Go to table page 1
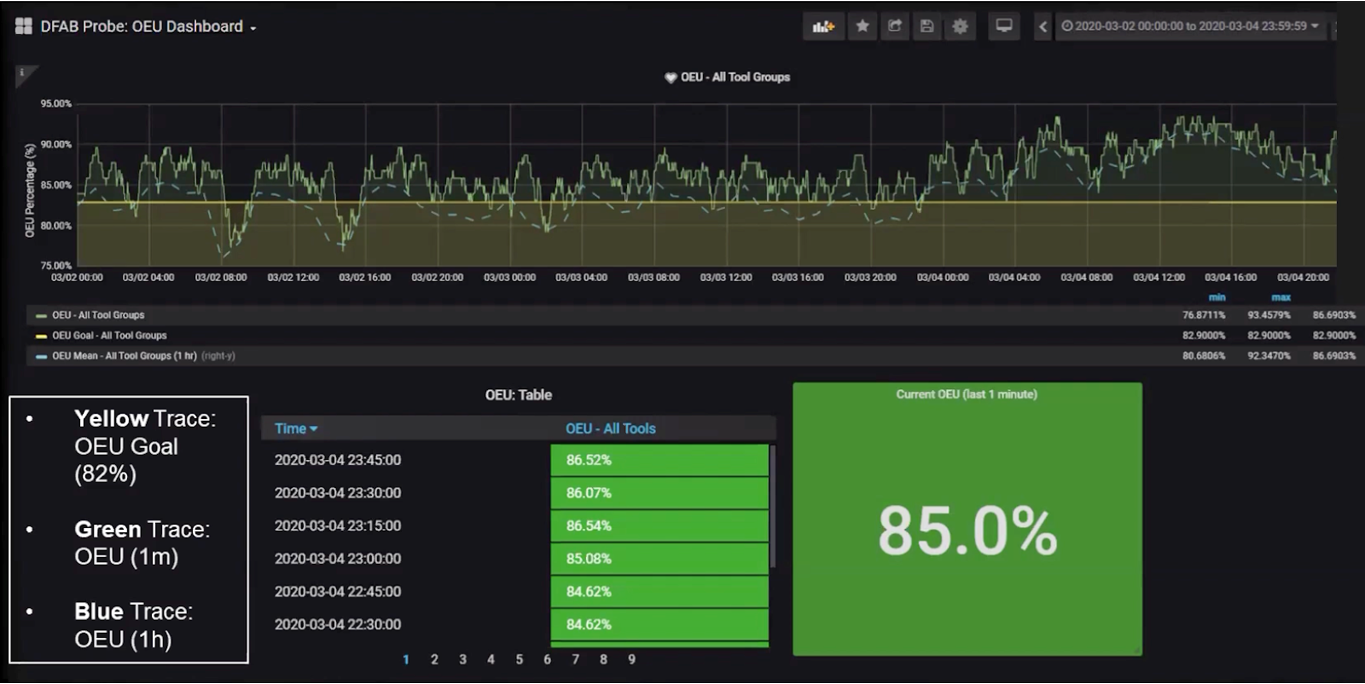Screen dimensions: 1365x684 406,659
